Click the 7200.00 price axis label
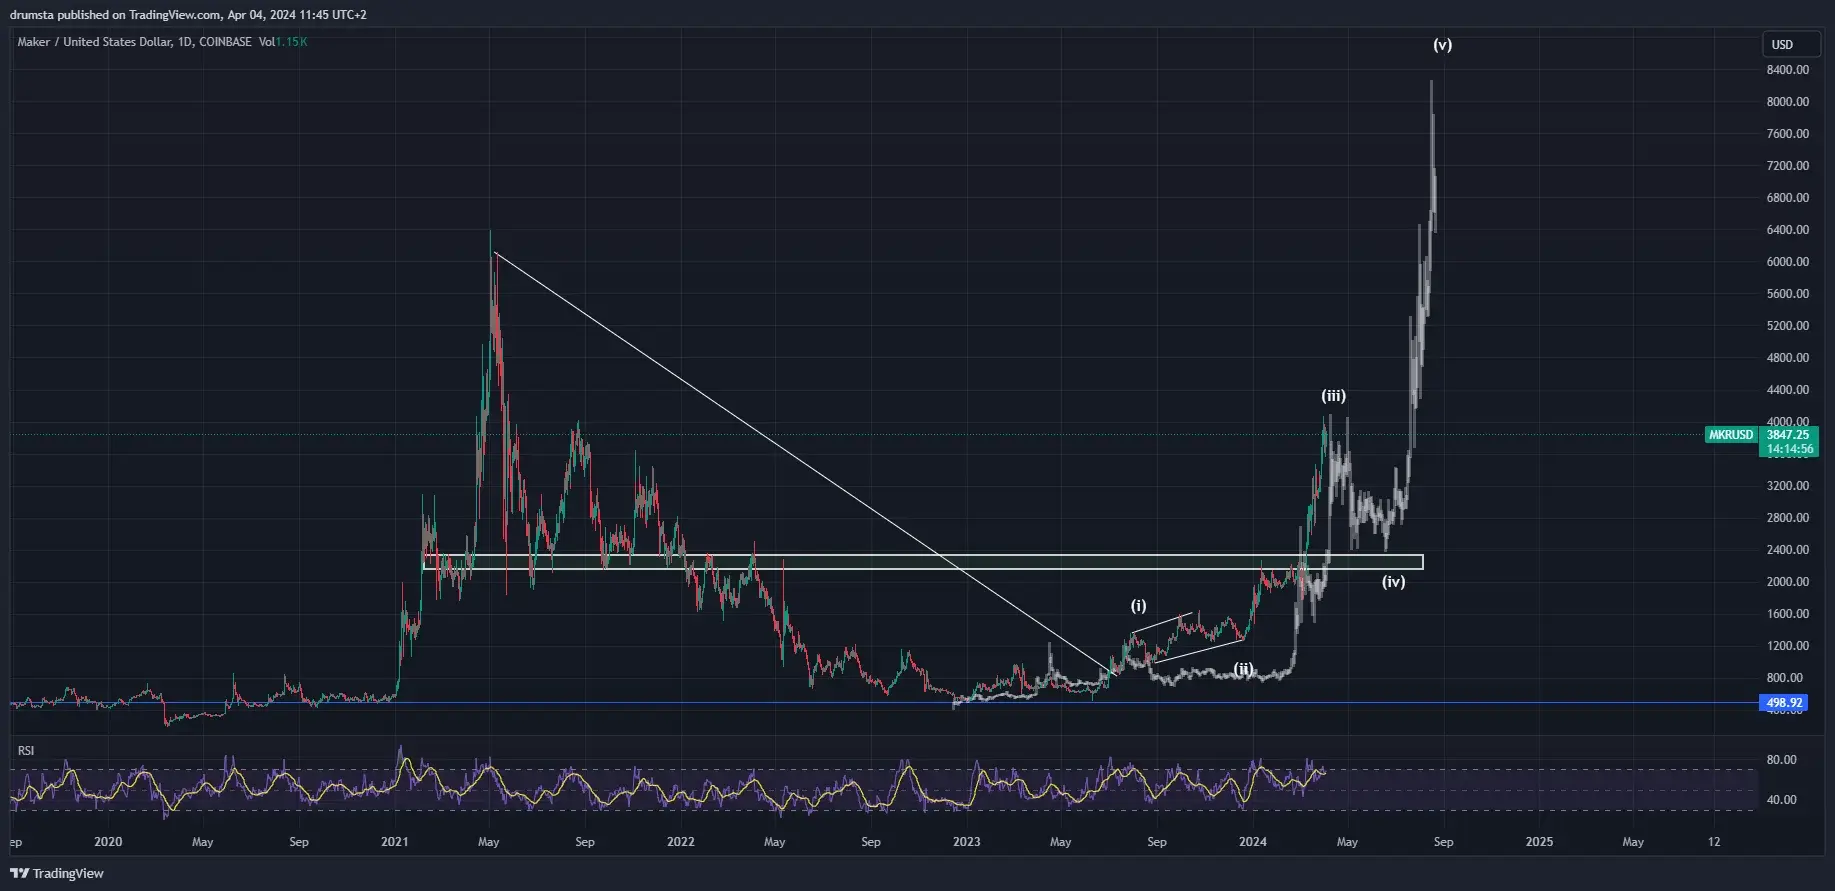The width and height of the screenshot is (1835, 891). (1787, 166)
